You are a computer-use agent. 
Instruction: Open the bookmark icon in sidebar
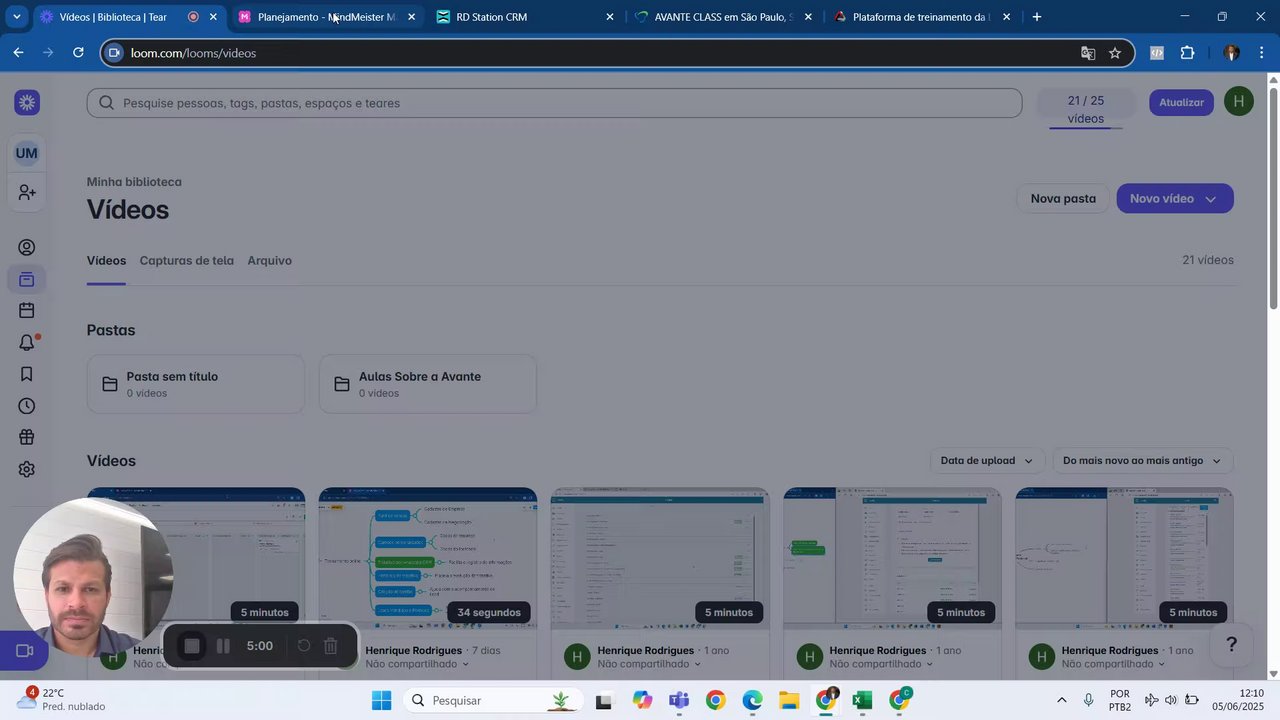coord(27,374)
